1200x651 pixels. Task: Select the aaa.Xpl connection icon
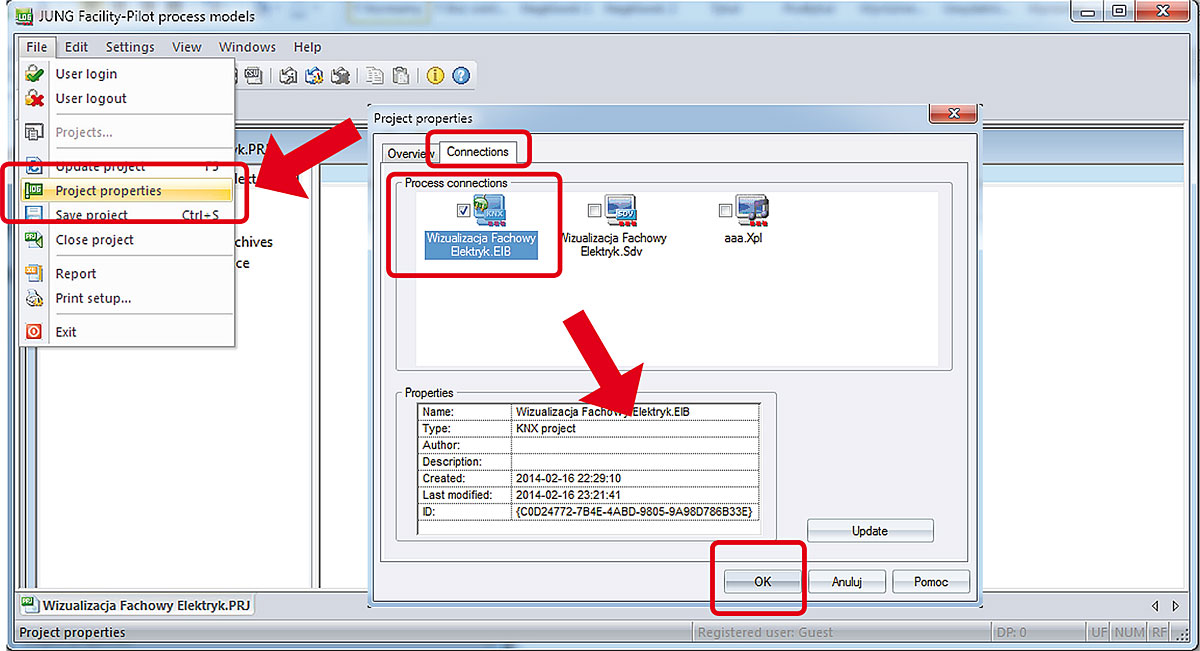point(753,212)
